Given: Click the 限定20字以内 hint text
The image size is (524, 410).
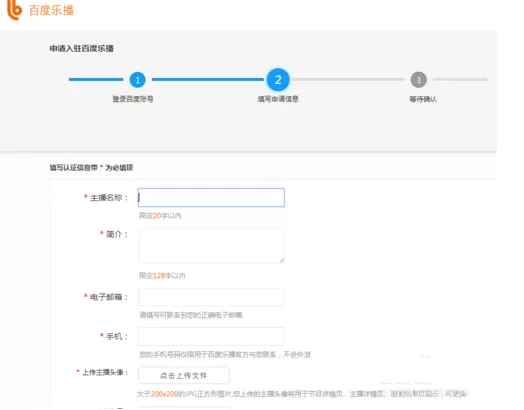Looking at the screenshot, I should 160,216.
